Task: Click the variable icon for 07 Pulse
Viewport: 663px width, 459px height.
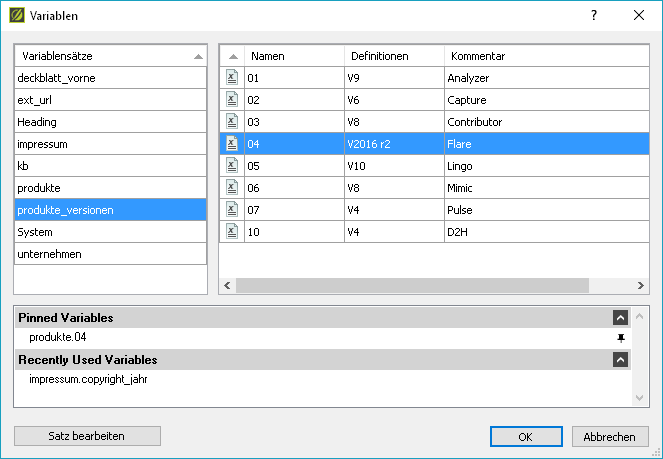Action: point(231,209)
